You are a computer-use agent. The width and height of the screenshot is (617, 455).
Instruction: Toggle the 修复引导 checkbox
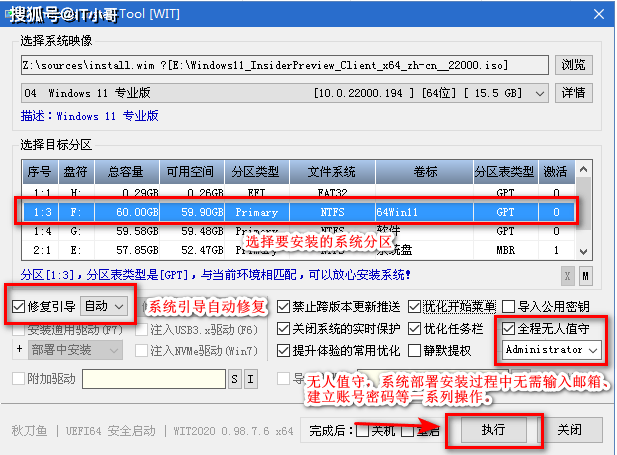pyautogui.click(x=18, y=307)
